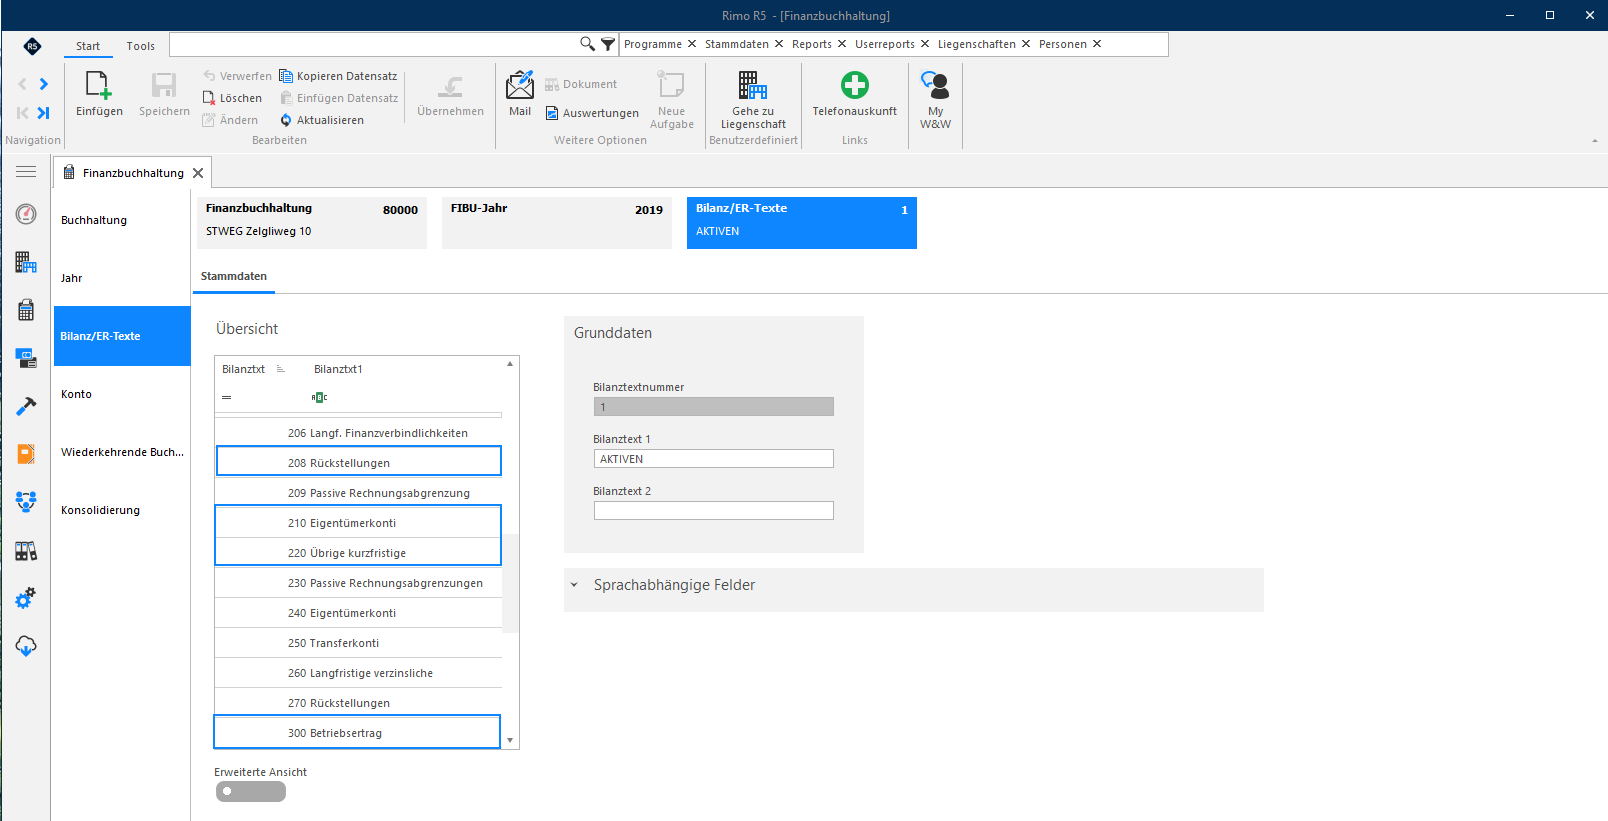The image size is (1608, 821).
Task: Switch to the Tools ribbon tab
Action: 140,46
